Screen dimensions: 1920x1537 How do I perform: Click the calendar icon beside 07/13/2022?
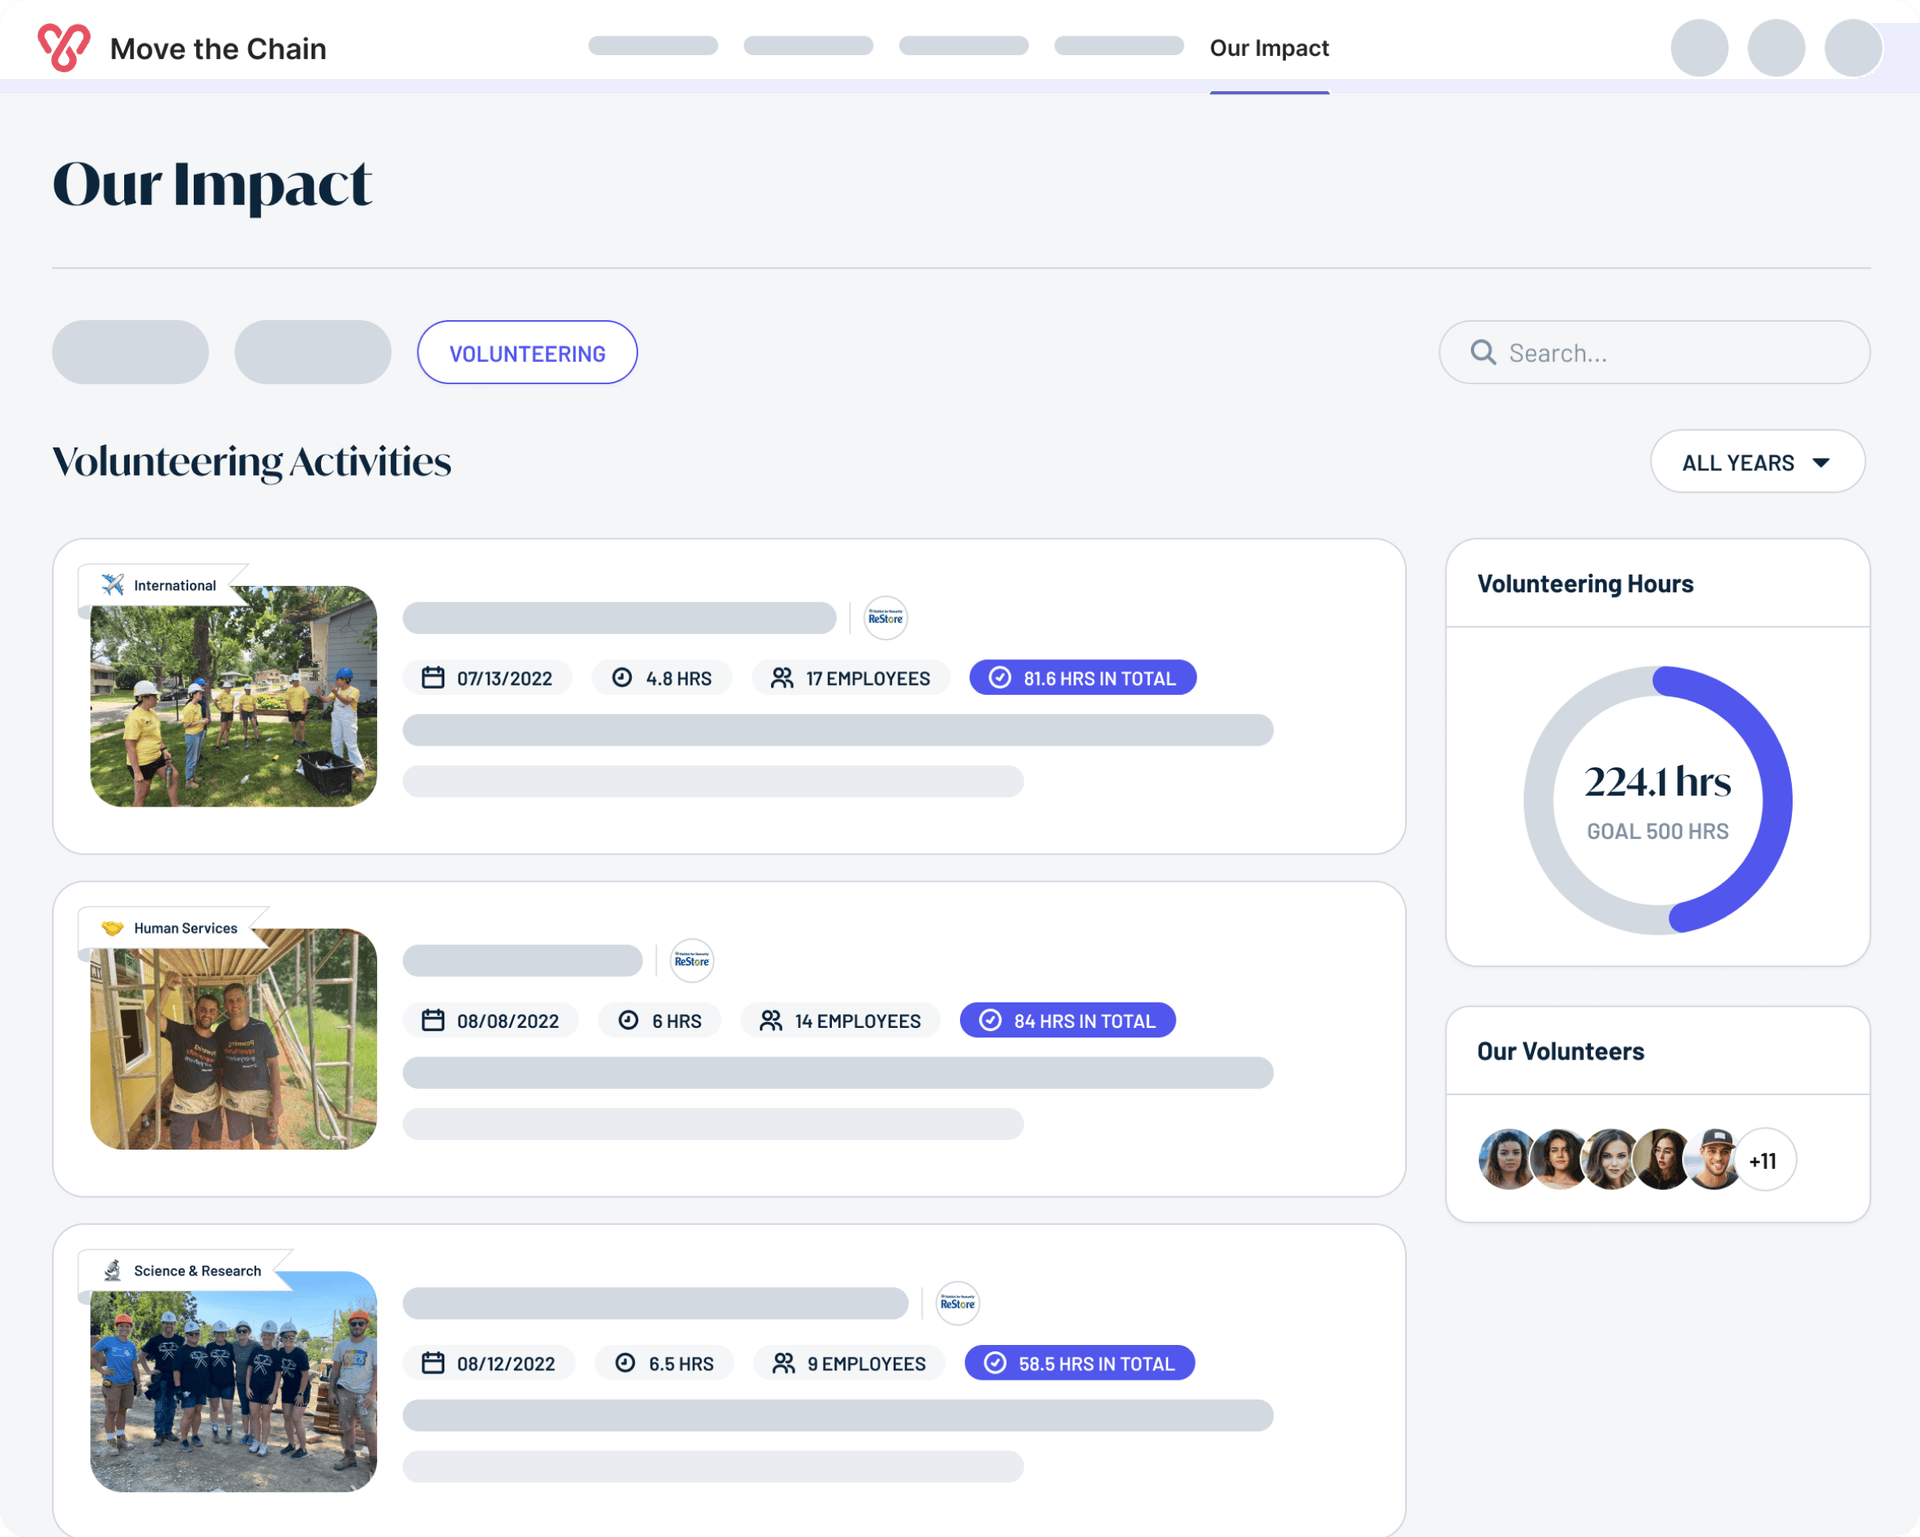(433, 678)
